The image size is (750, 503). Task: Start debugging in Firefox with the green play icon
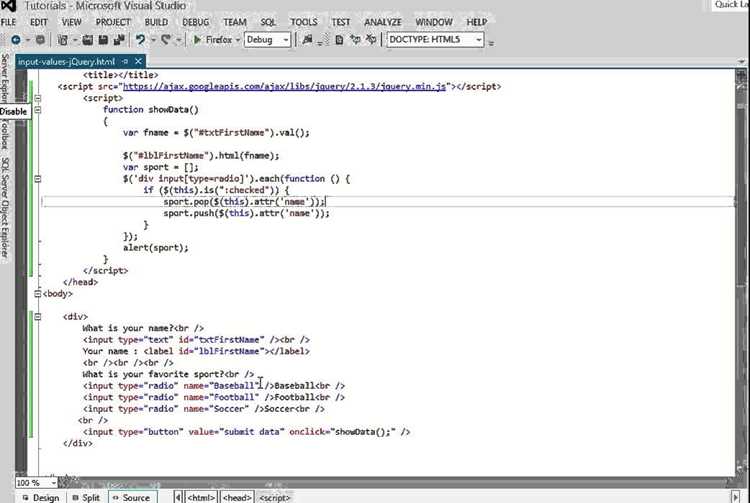point(197,40)
